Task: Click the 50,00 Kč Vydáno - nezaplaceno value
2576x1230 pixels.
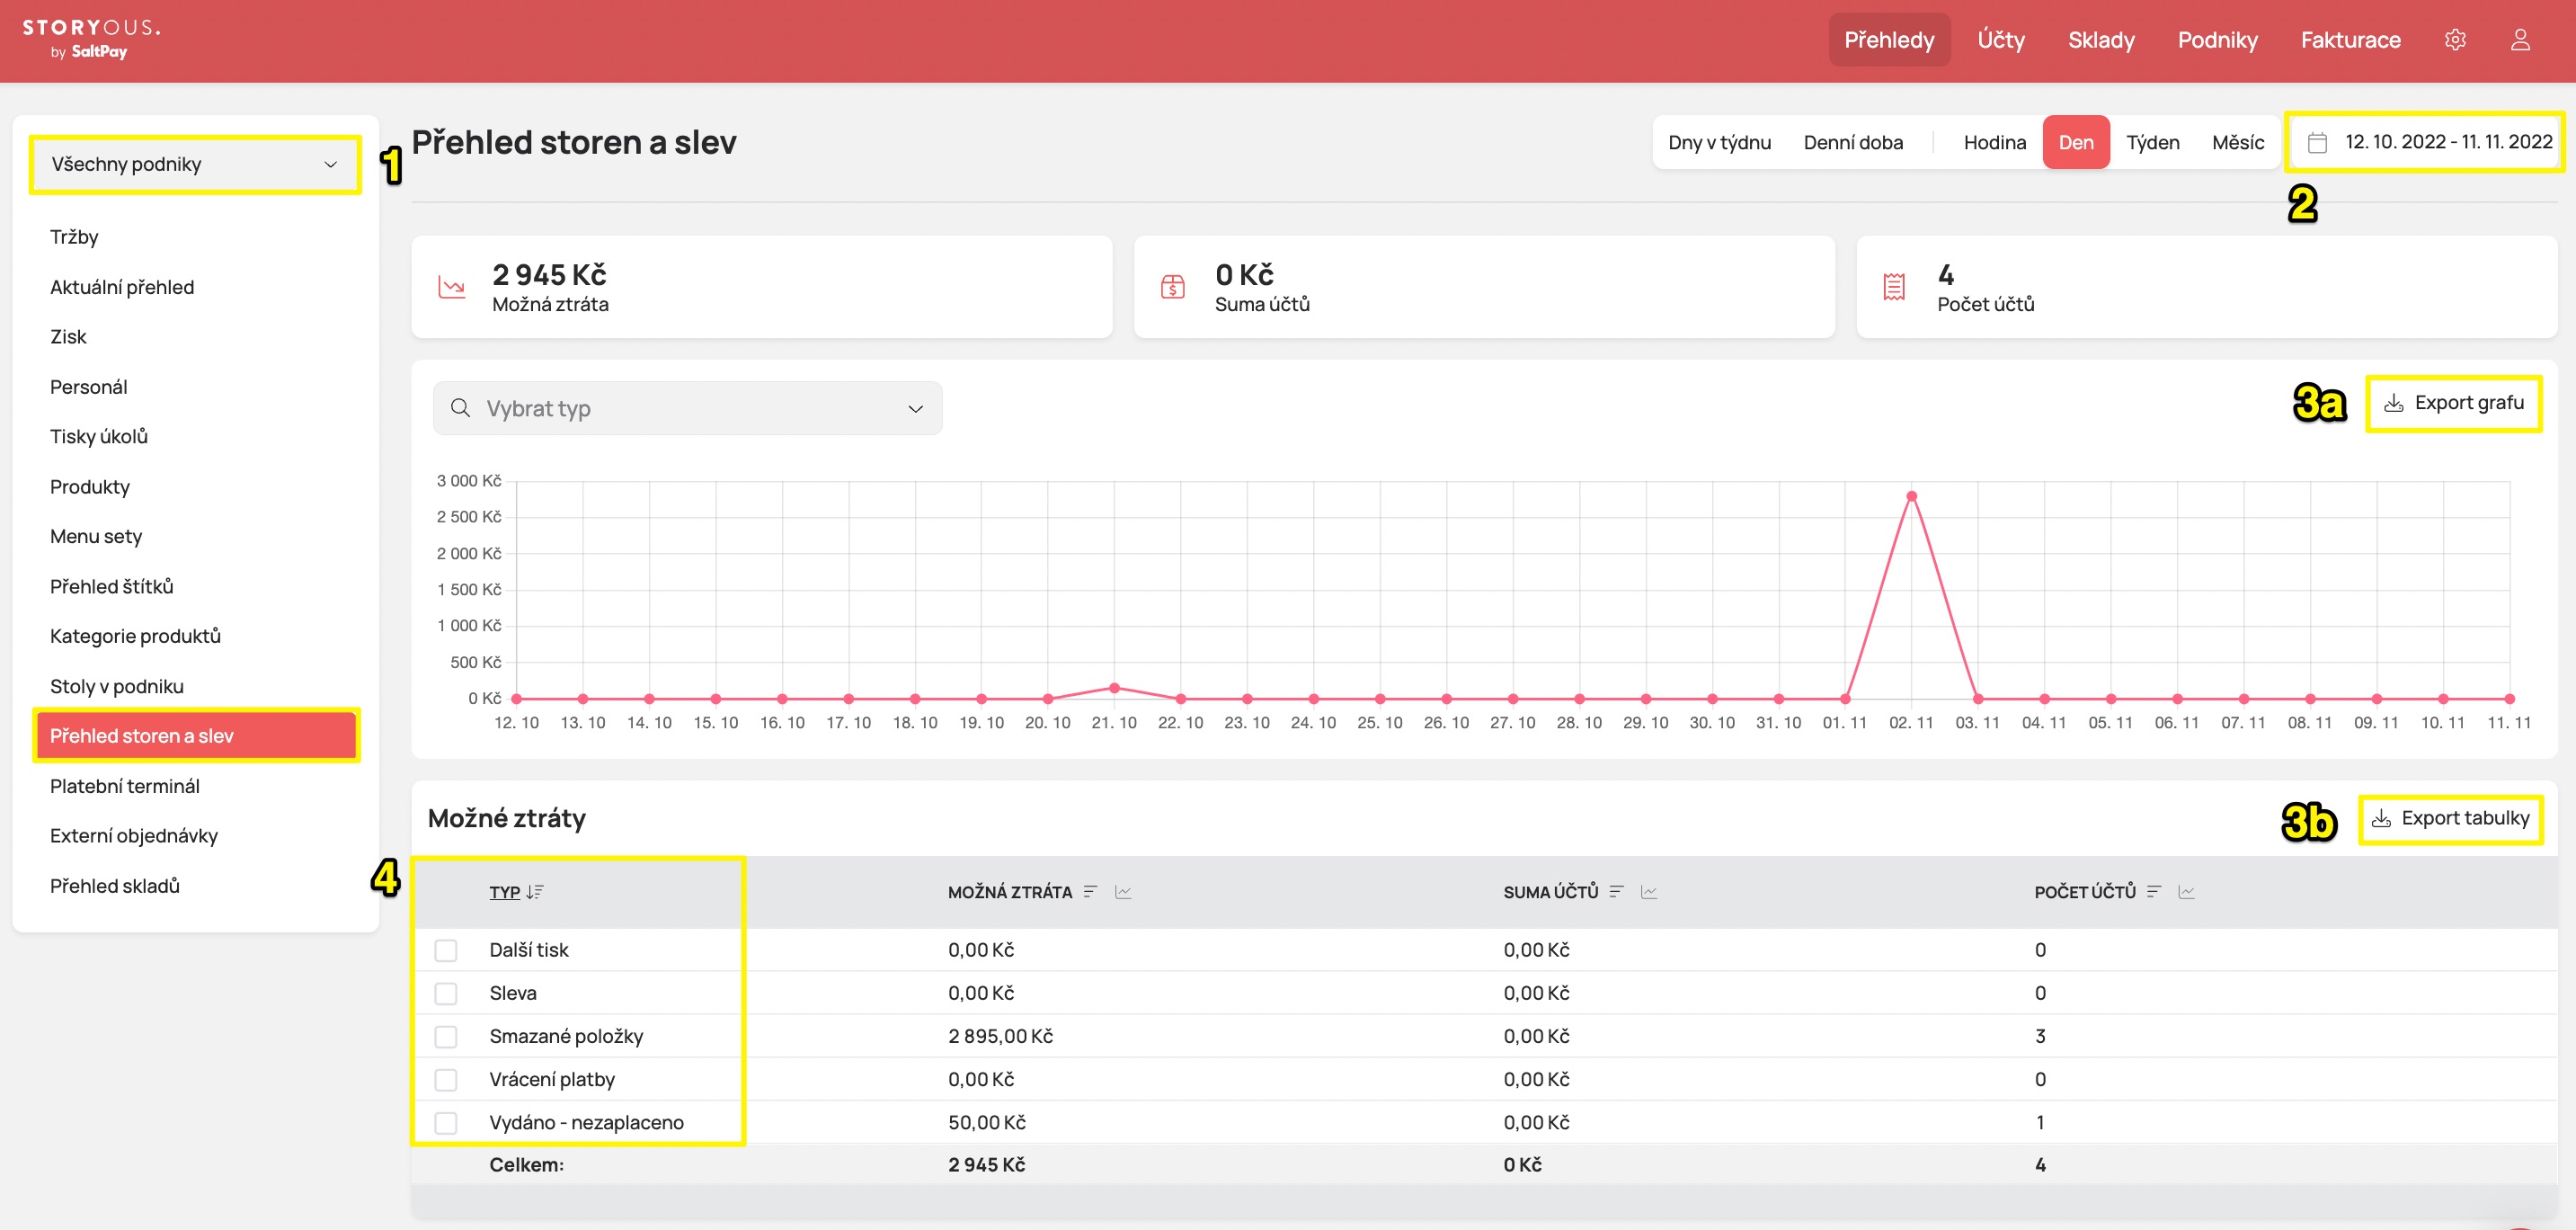Action: click(987, 1122)
